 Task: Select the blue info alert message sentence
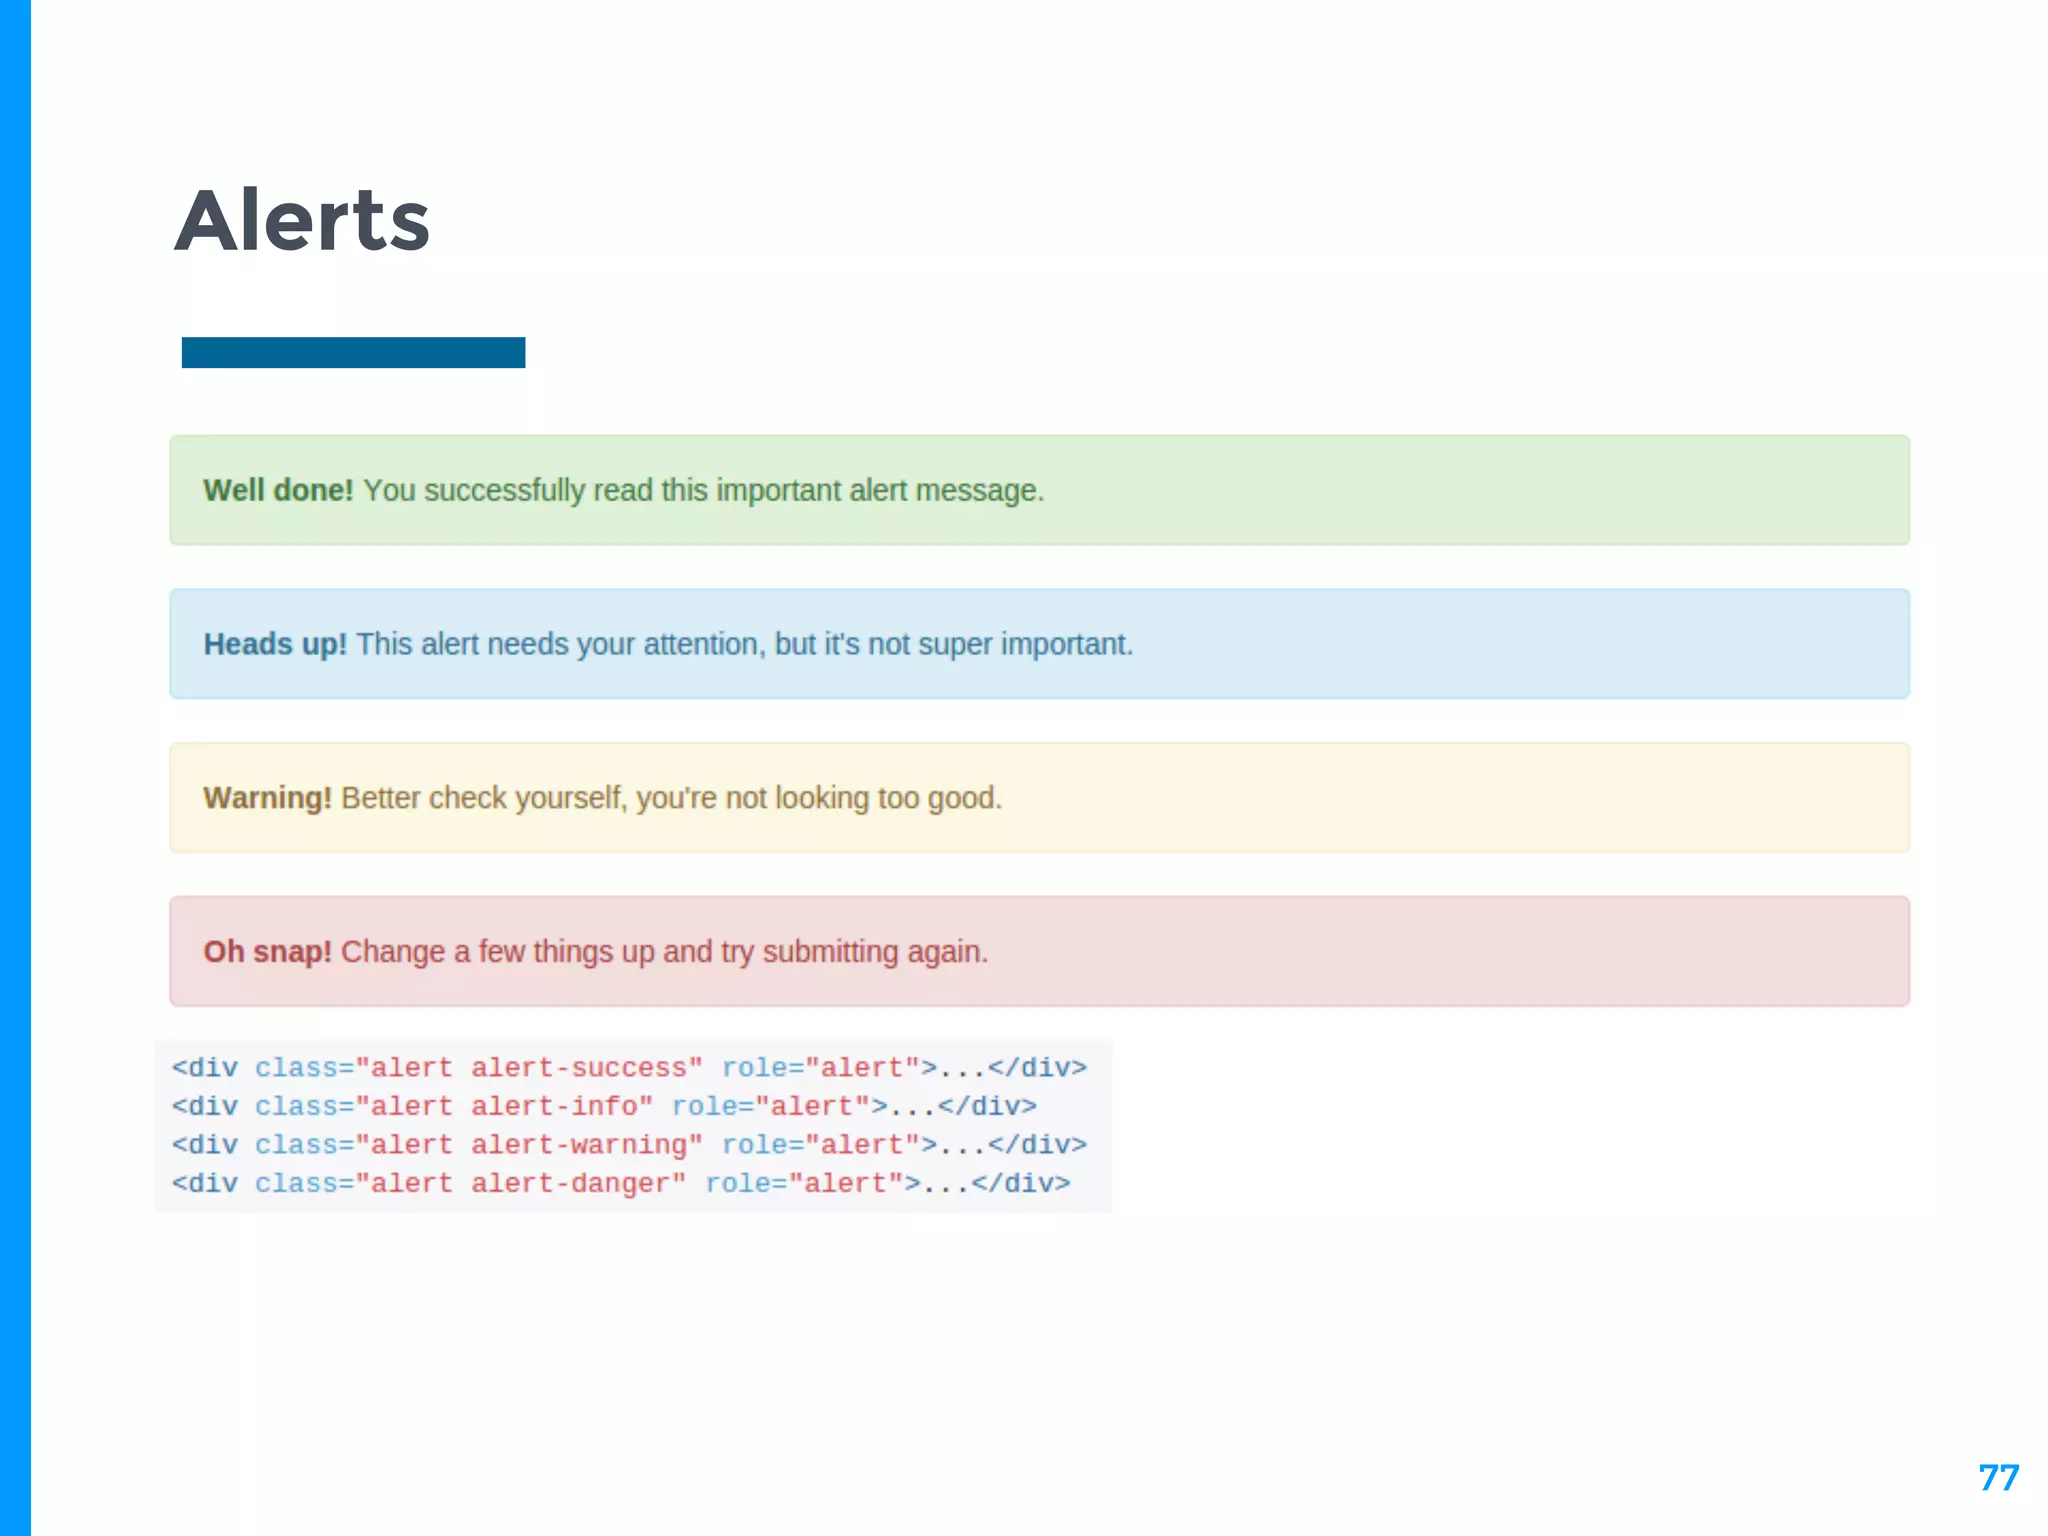(x=744, y=645)
